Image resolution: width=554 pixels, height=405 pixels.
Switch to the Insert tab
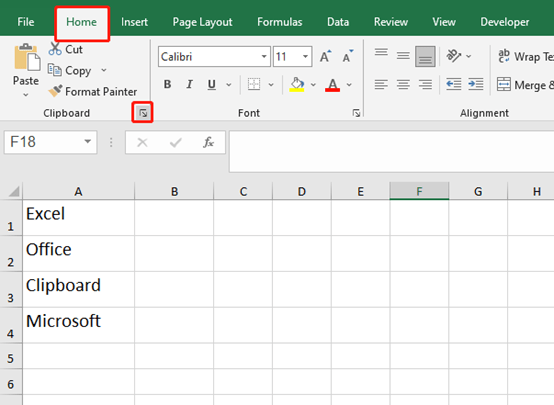(x=134, y=22)
